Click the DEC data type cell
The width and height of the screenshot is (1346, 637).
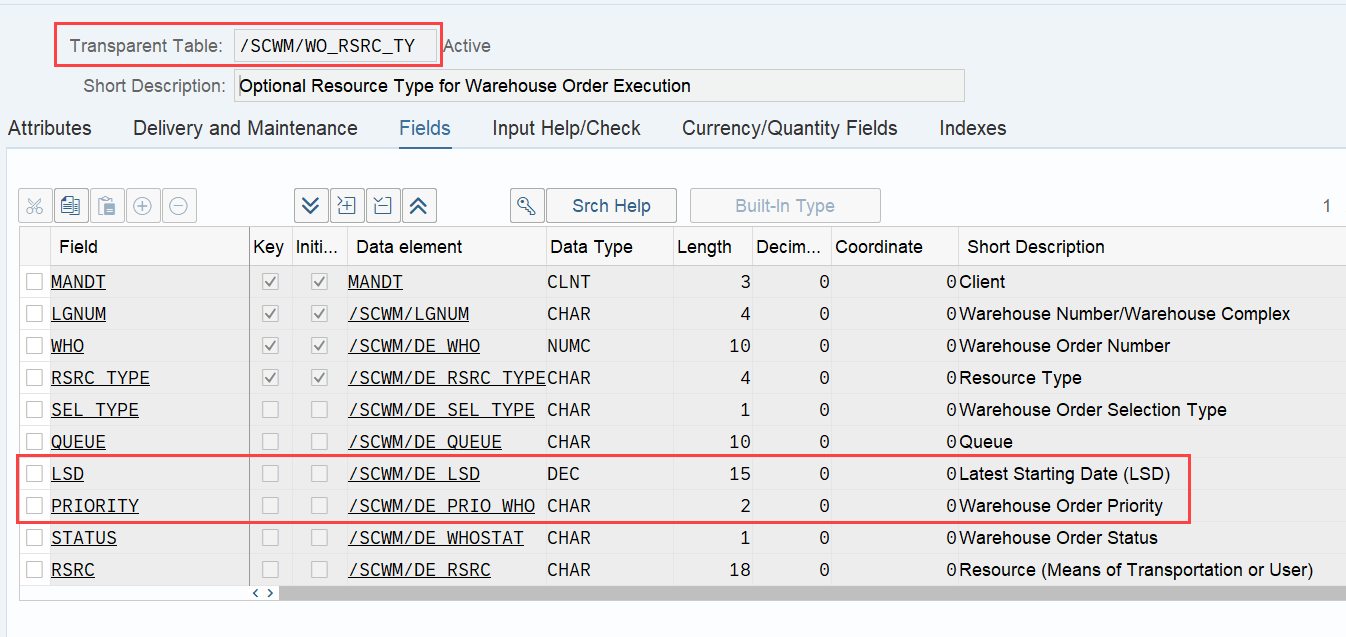click(x=564, y=474)
